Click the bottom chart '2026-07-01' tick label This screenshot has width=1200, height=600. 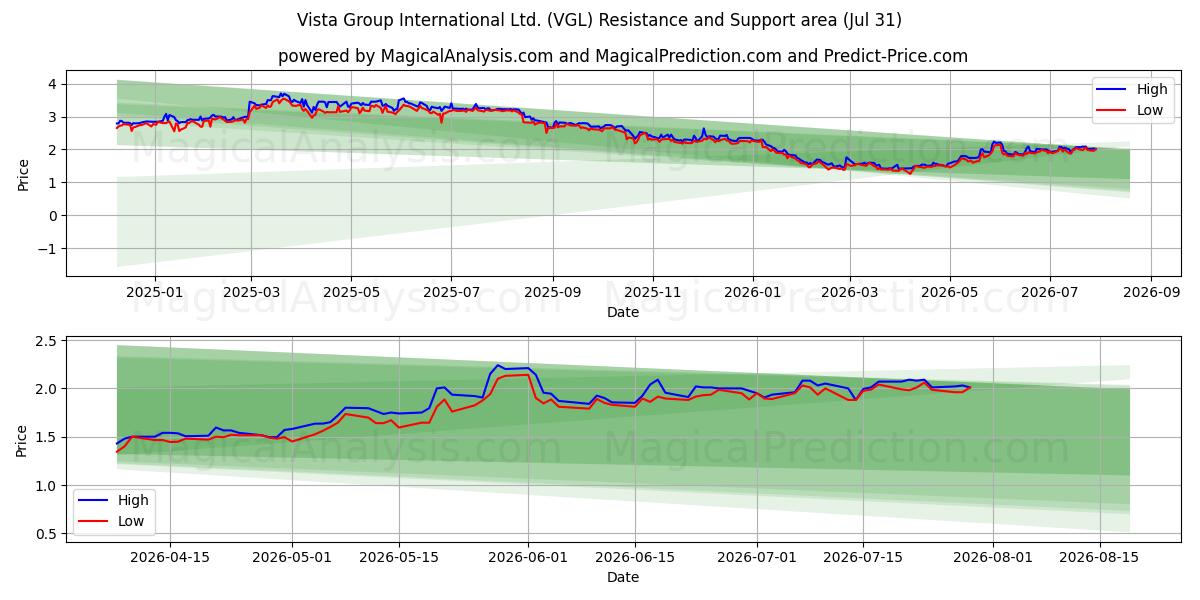758,558
